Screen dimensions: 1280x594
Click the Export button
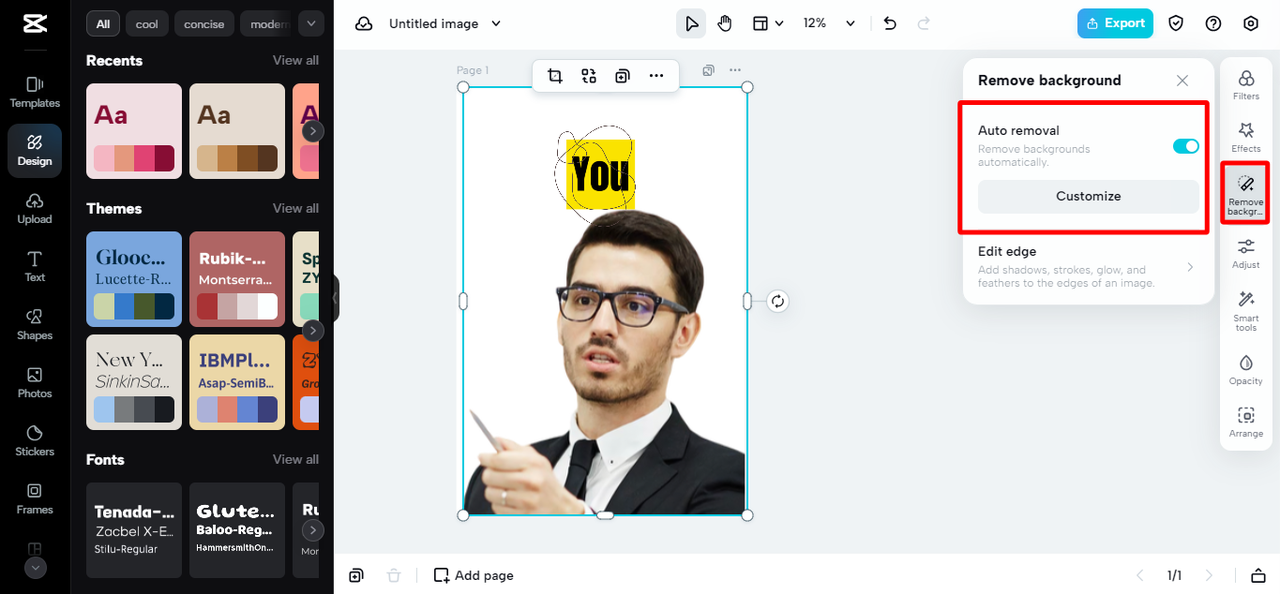tap(1115, 24)
